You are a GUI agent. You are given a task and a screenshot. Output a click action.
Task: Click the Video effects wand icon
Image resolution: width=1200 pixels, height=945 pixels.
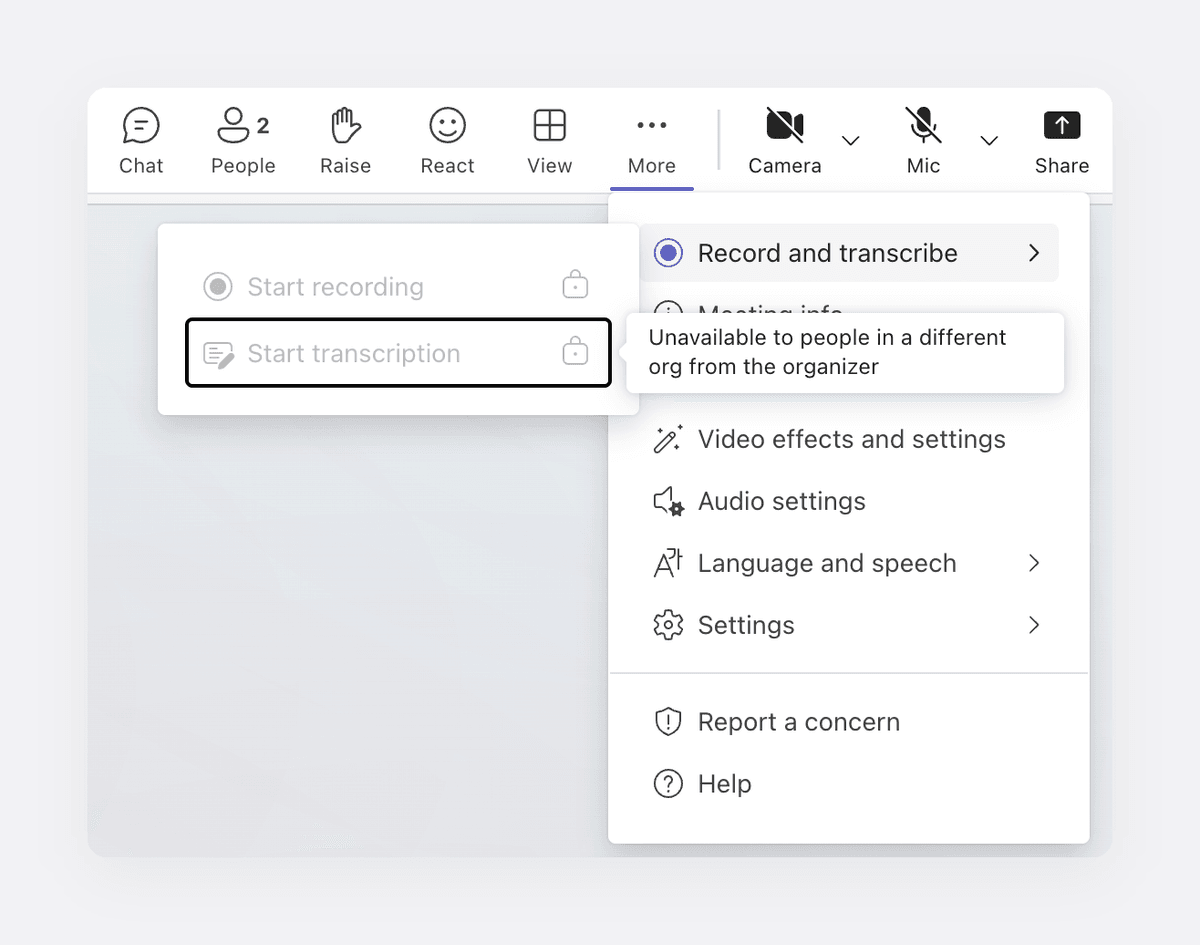coord(668,439)
